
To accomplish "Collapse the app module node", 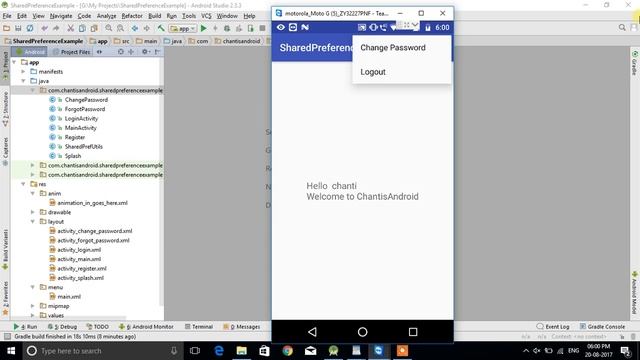I will (x=15, y=62).
